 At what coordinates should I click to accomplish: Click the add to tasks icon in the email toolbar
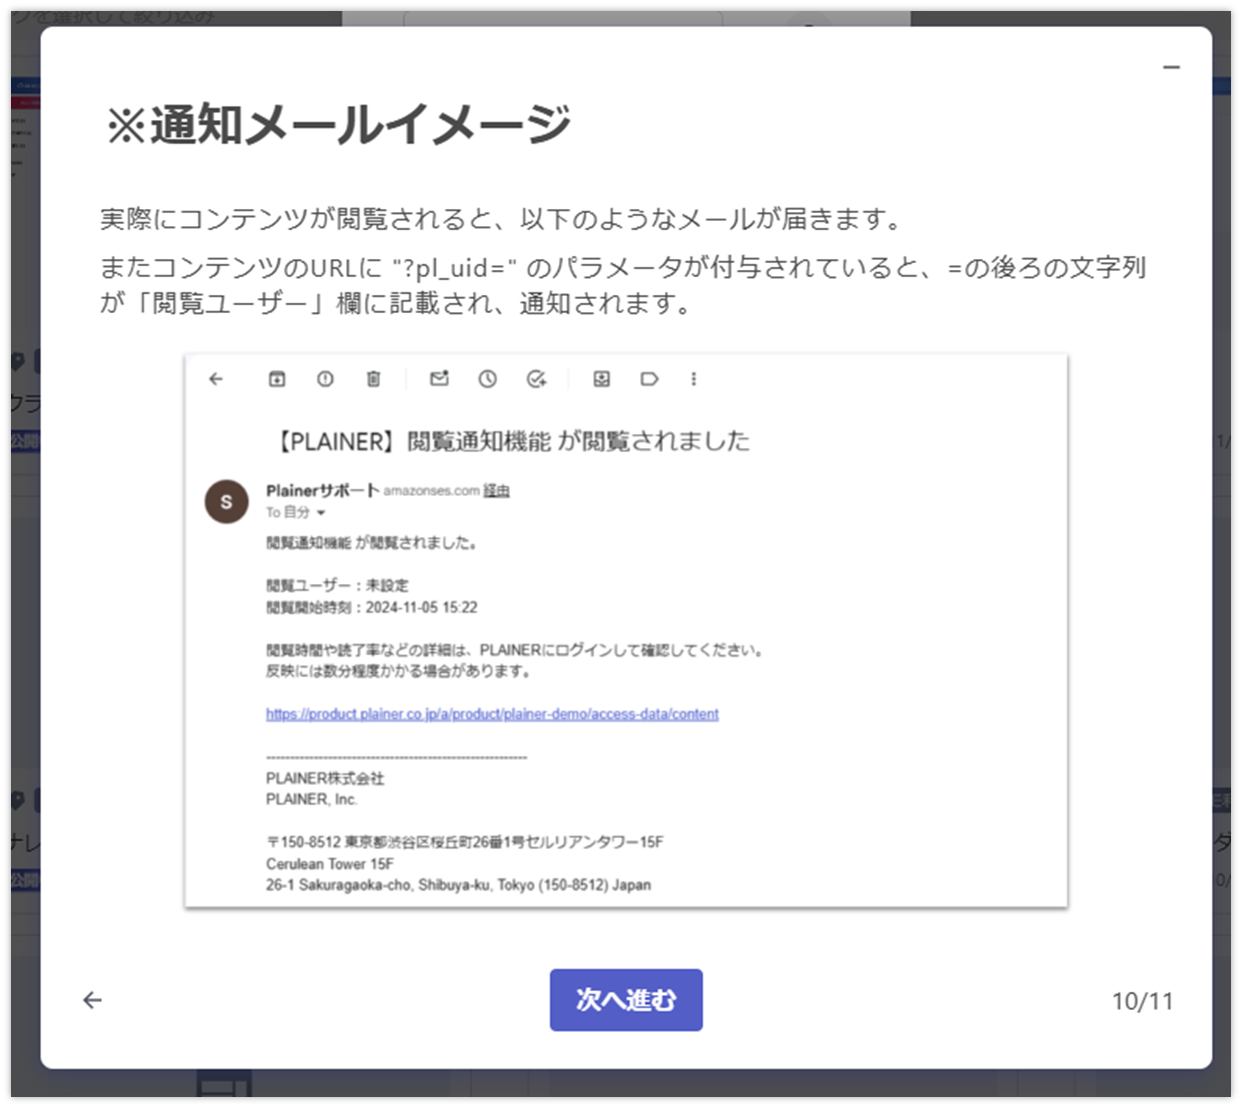click(x=536, y=379)
